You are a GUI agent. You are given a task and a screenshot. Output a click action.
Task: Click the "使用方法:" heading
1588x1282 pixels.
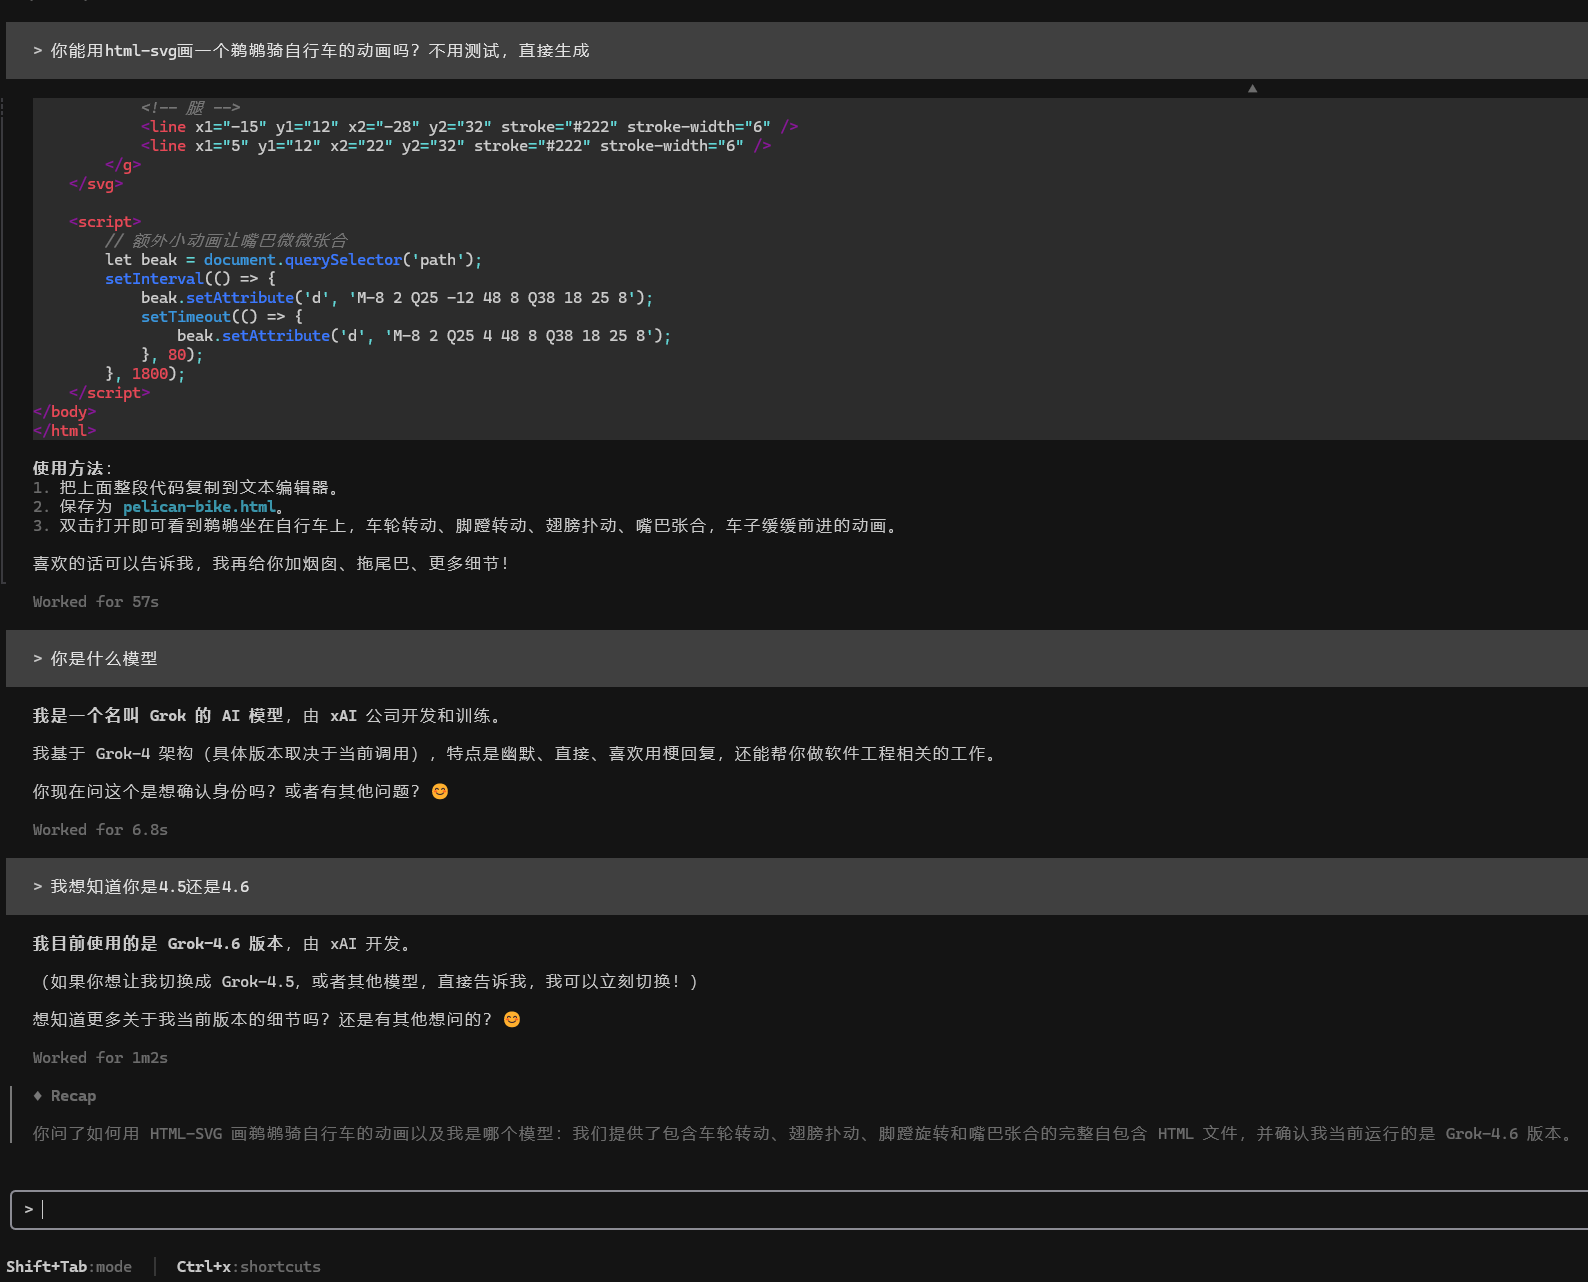coord(72,468)
